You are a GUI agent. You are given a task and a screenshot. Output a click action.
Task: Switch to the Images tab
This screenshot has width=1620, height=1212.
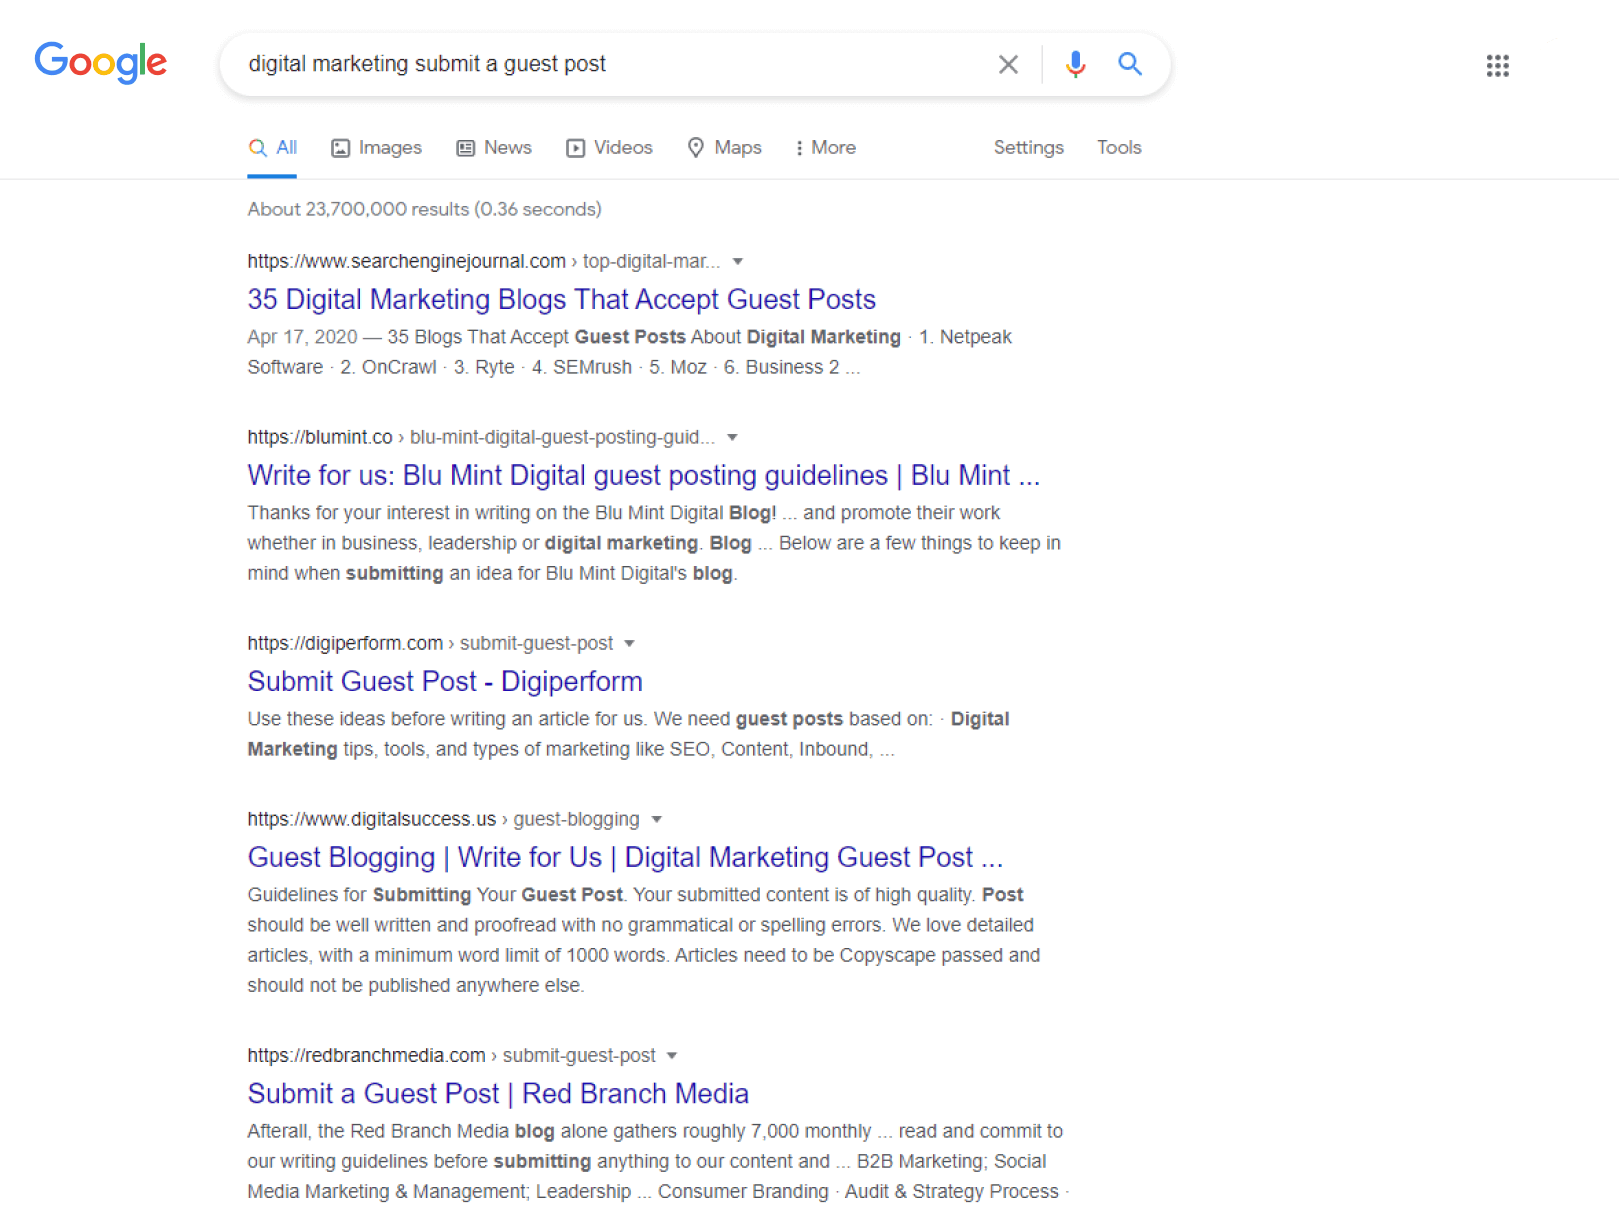coord(377,148)
